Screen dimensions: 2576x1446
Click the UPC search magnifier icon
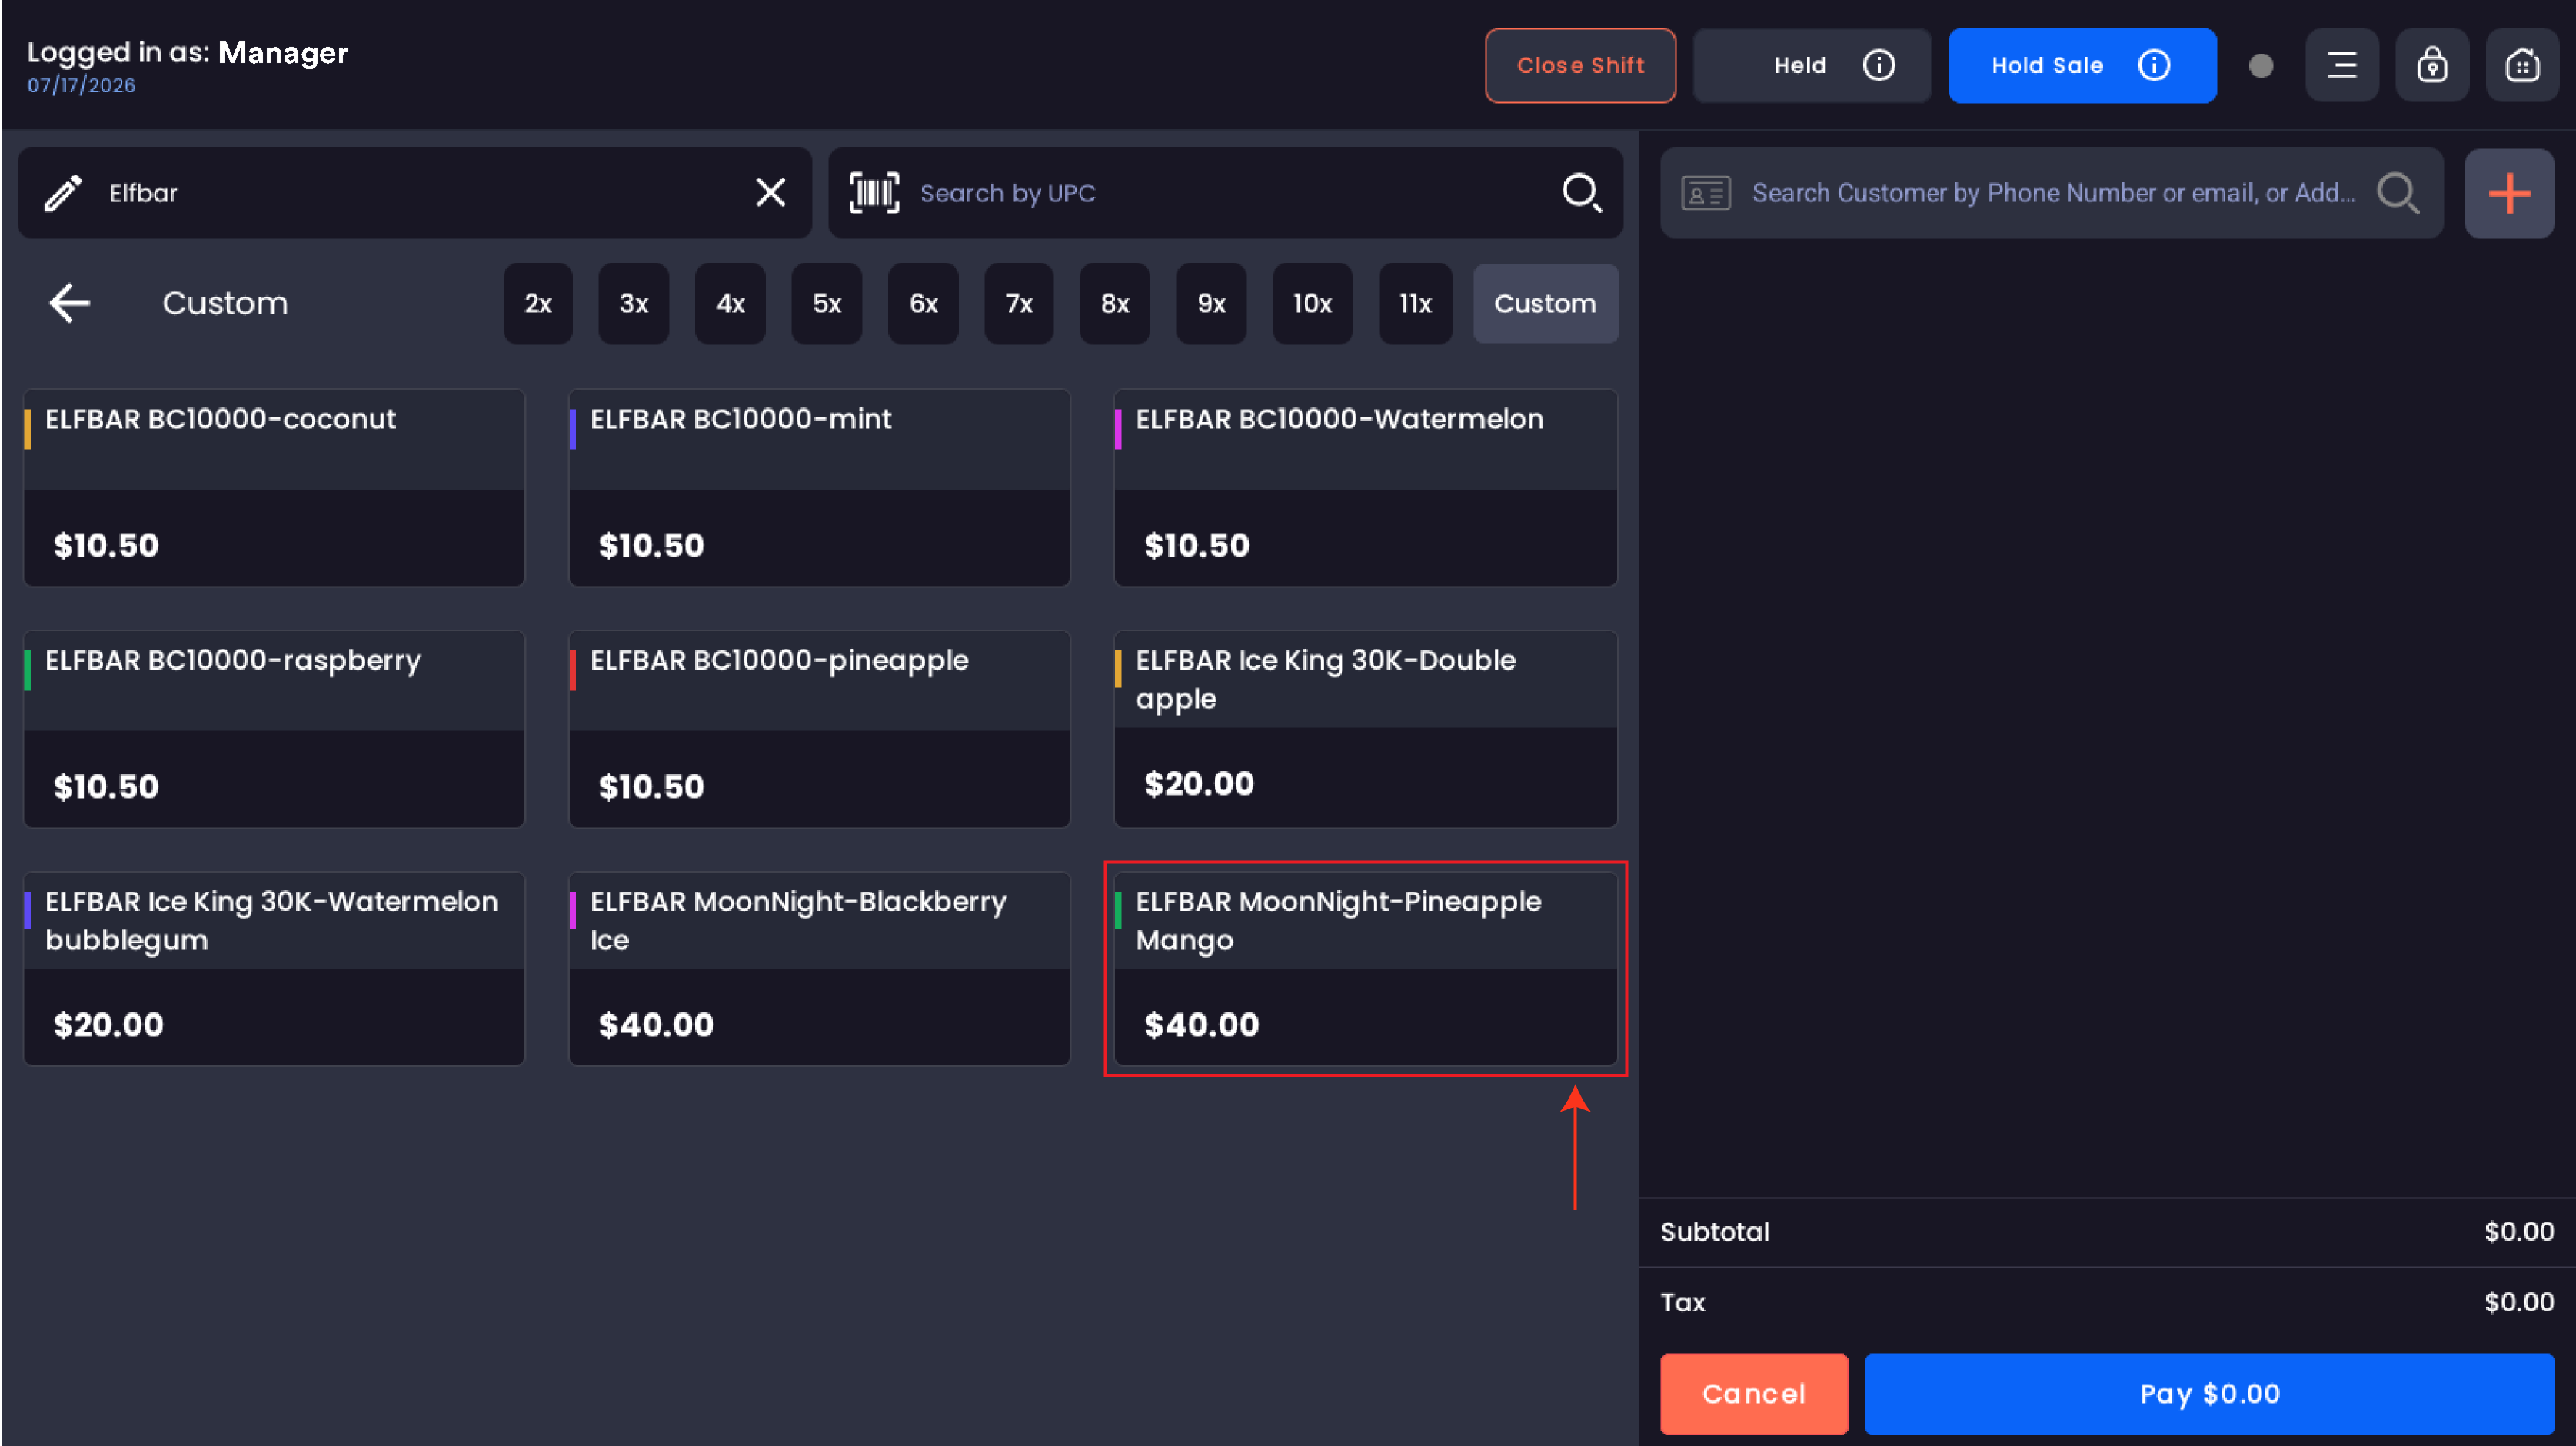(x=1582, y=192)
